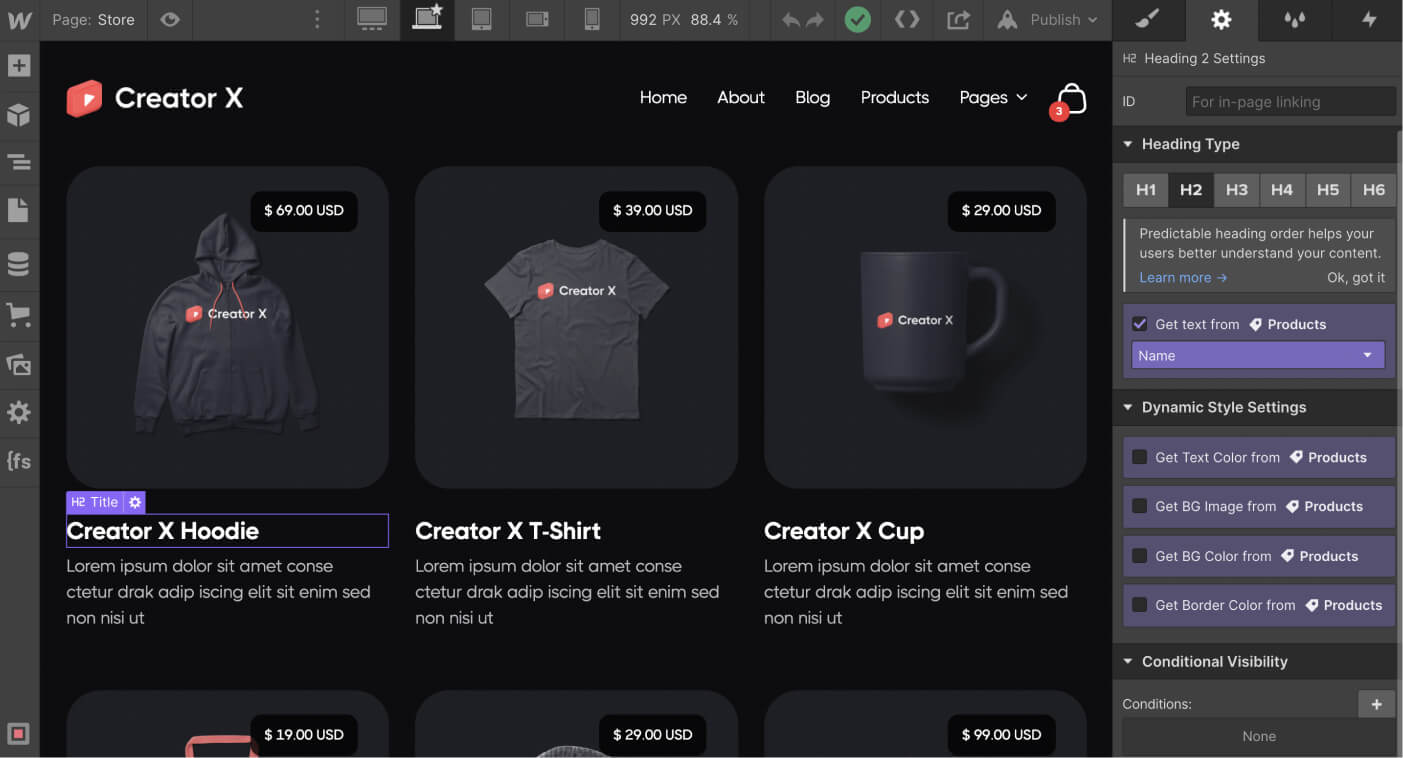The width and height of the screenshot is (1403, 758).
Task: Click the undo arrow
Action: [x=791, y=20]
